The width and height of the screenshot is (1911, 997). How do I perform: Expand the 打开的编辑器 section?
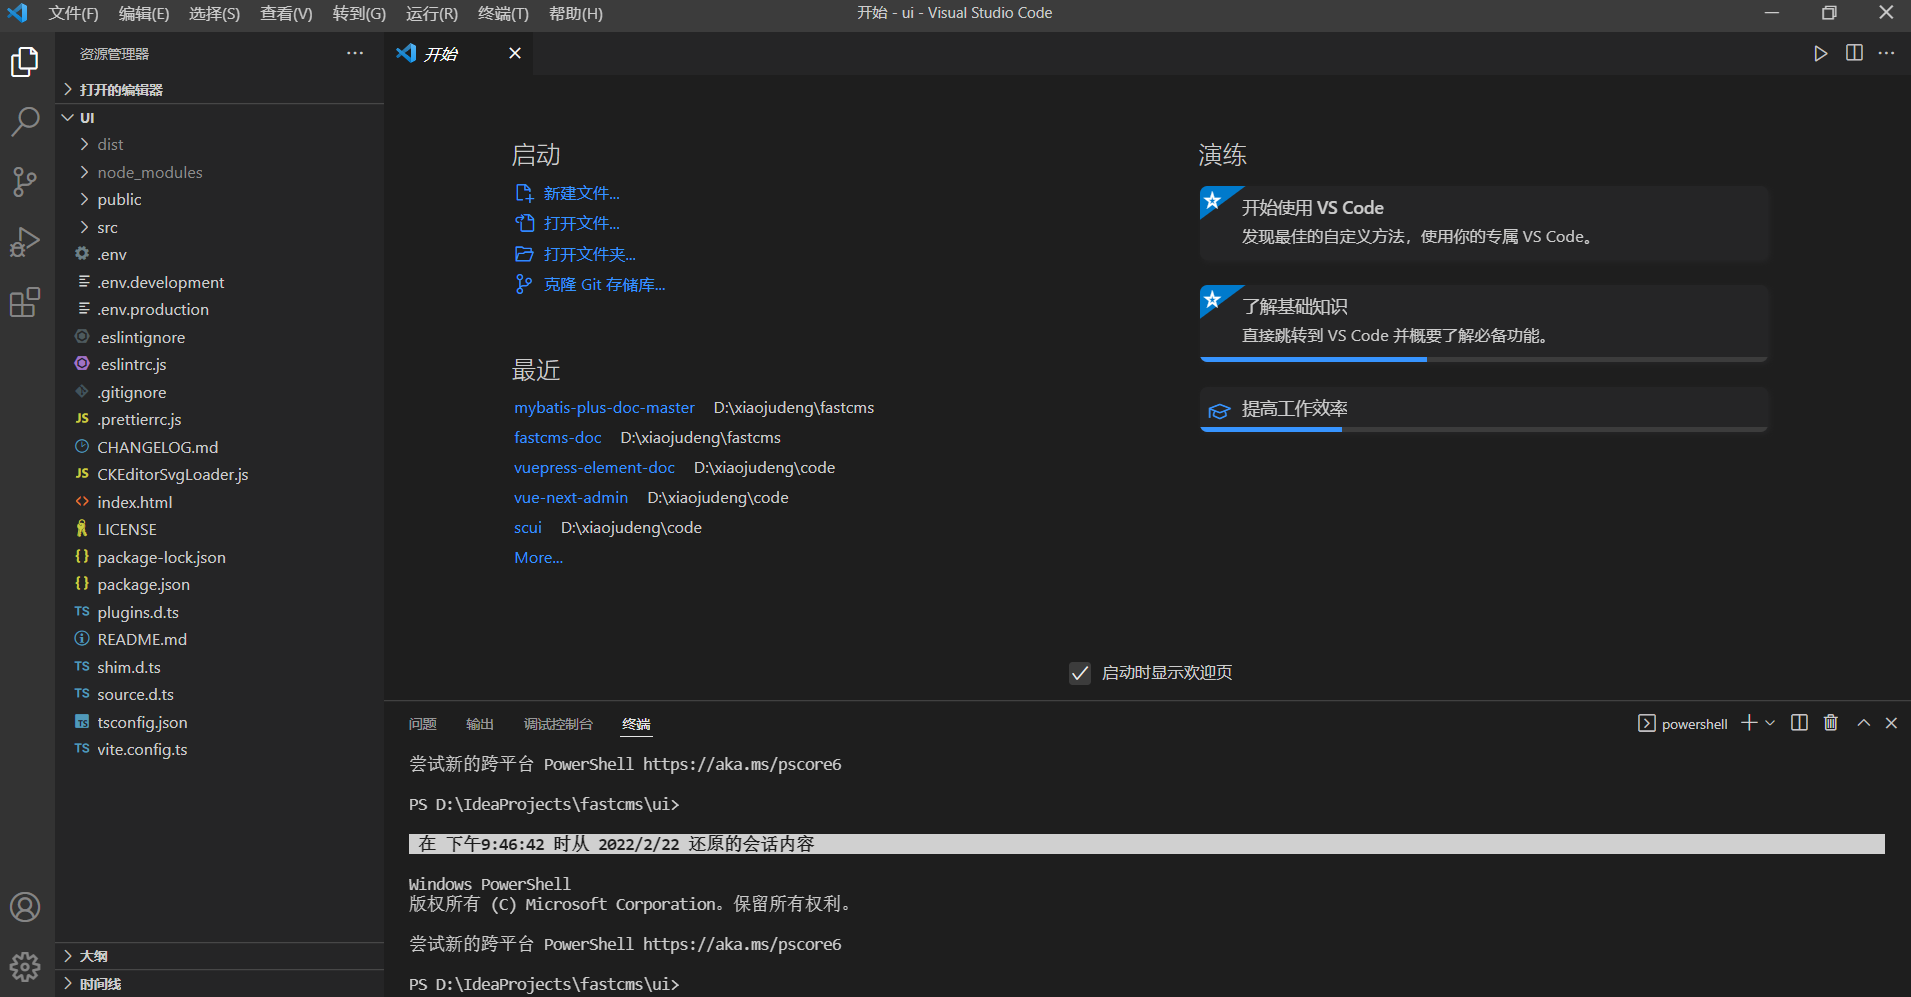[x=220, y=89]
